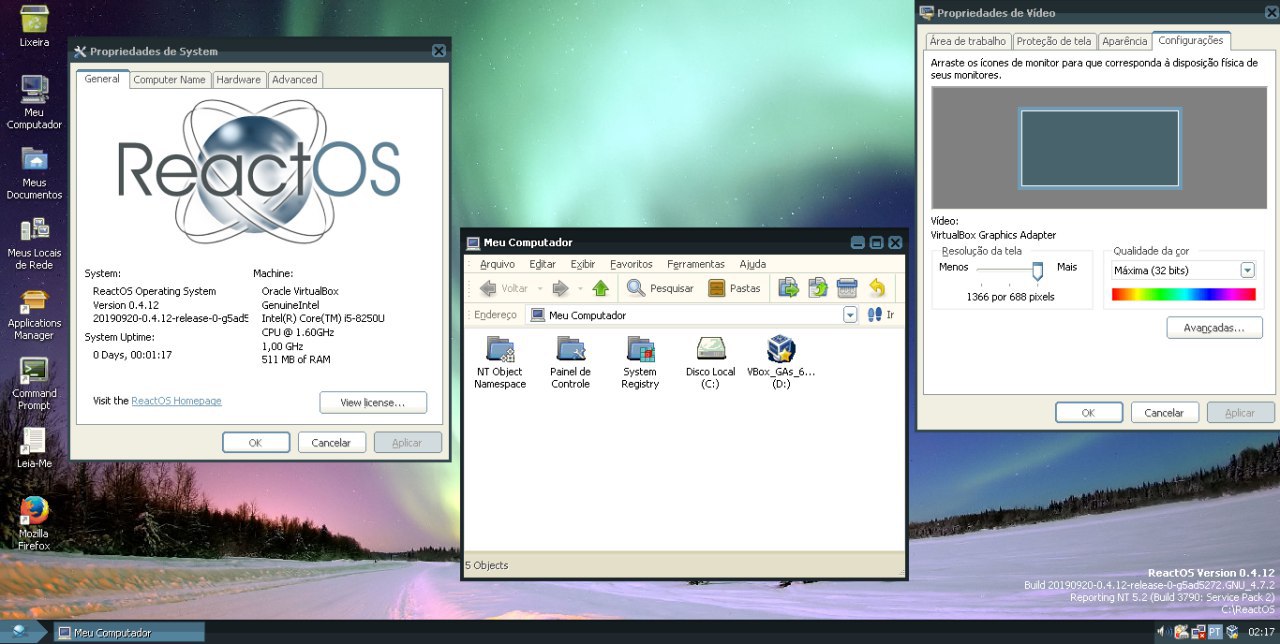This screenshot has height=644, width=1280.
Task: Open the Qualidade da cor dropdown
Action: tap(1247, 270)
